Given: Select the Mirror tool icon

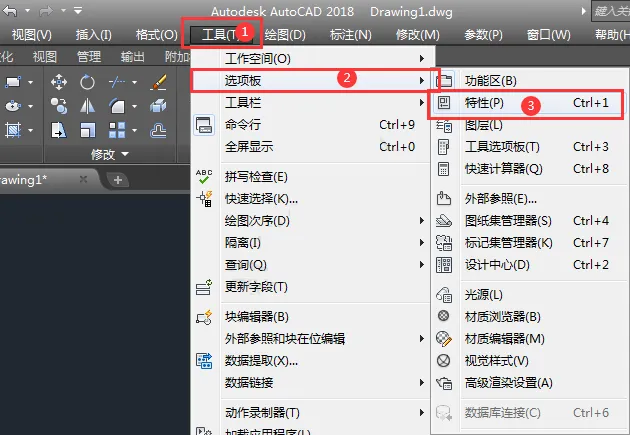Looking at the screenshot, I should [87, 106].
